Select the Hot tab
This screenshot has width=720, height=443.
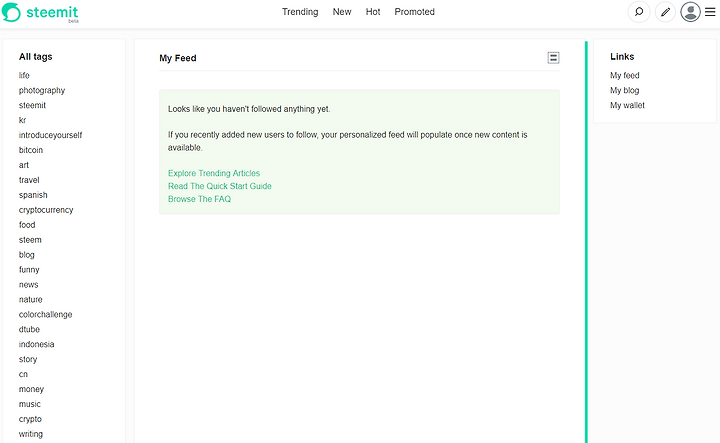coord(373,12)
